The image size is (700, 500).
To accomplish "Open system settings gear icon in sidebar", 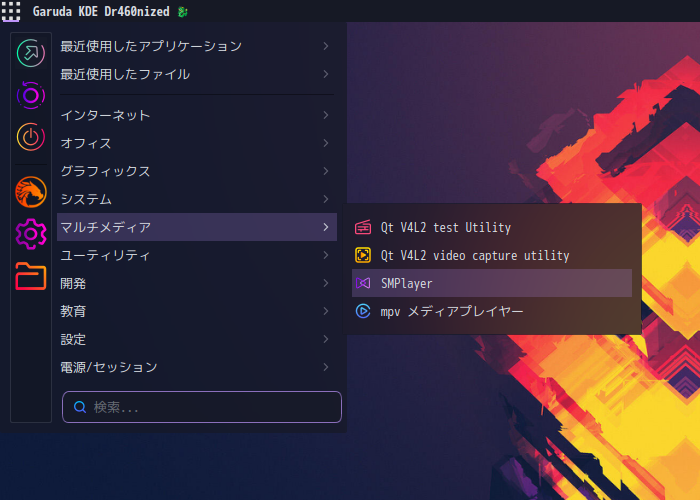I will point(31,233).
